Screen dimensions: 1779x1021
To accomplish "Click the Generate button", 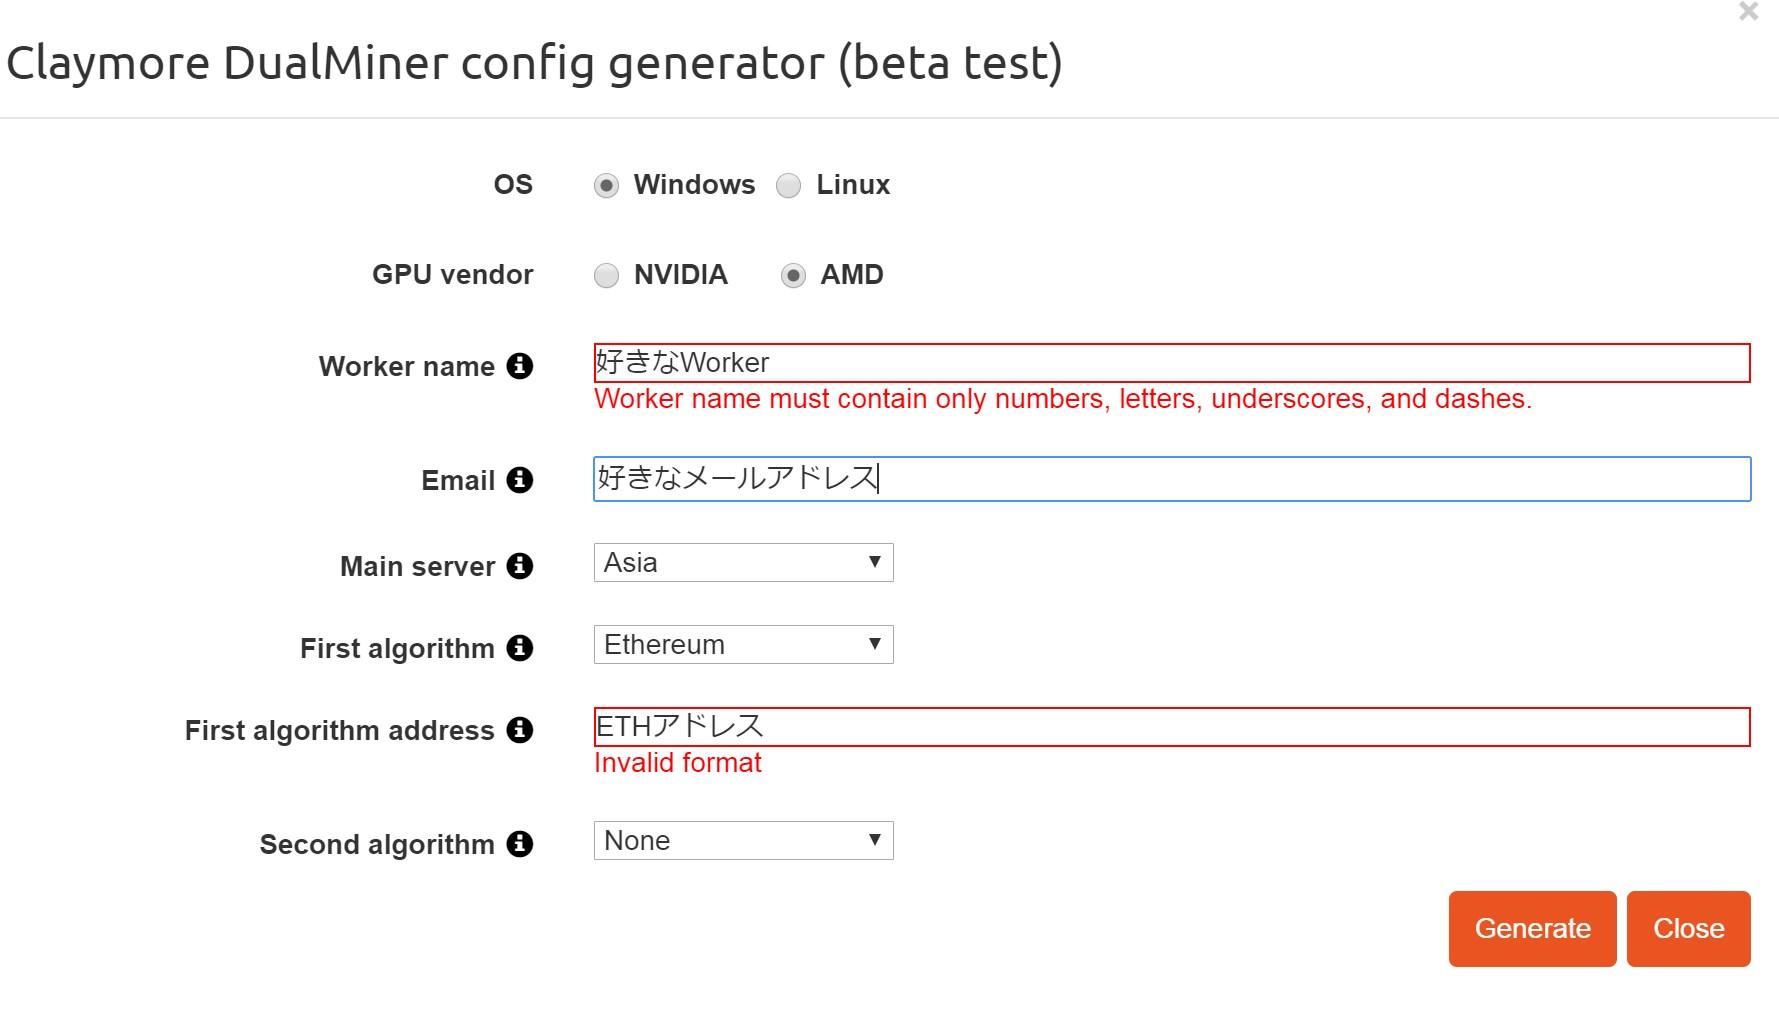I will tap(1532, 929).
